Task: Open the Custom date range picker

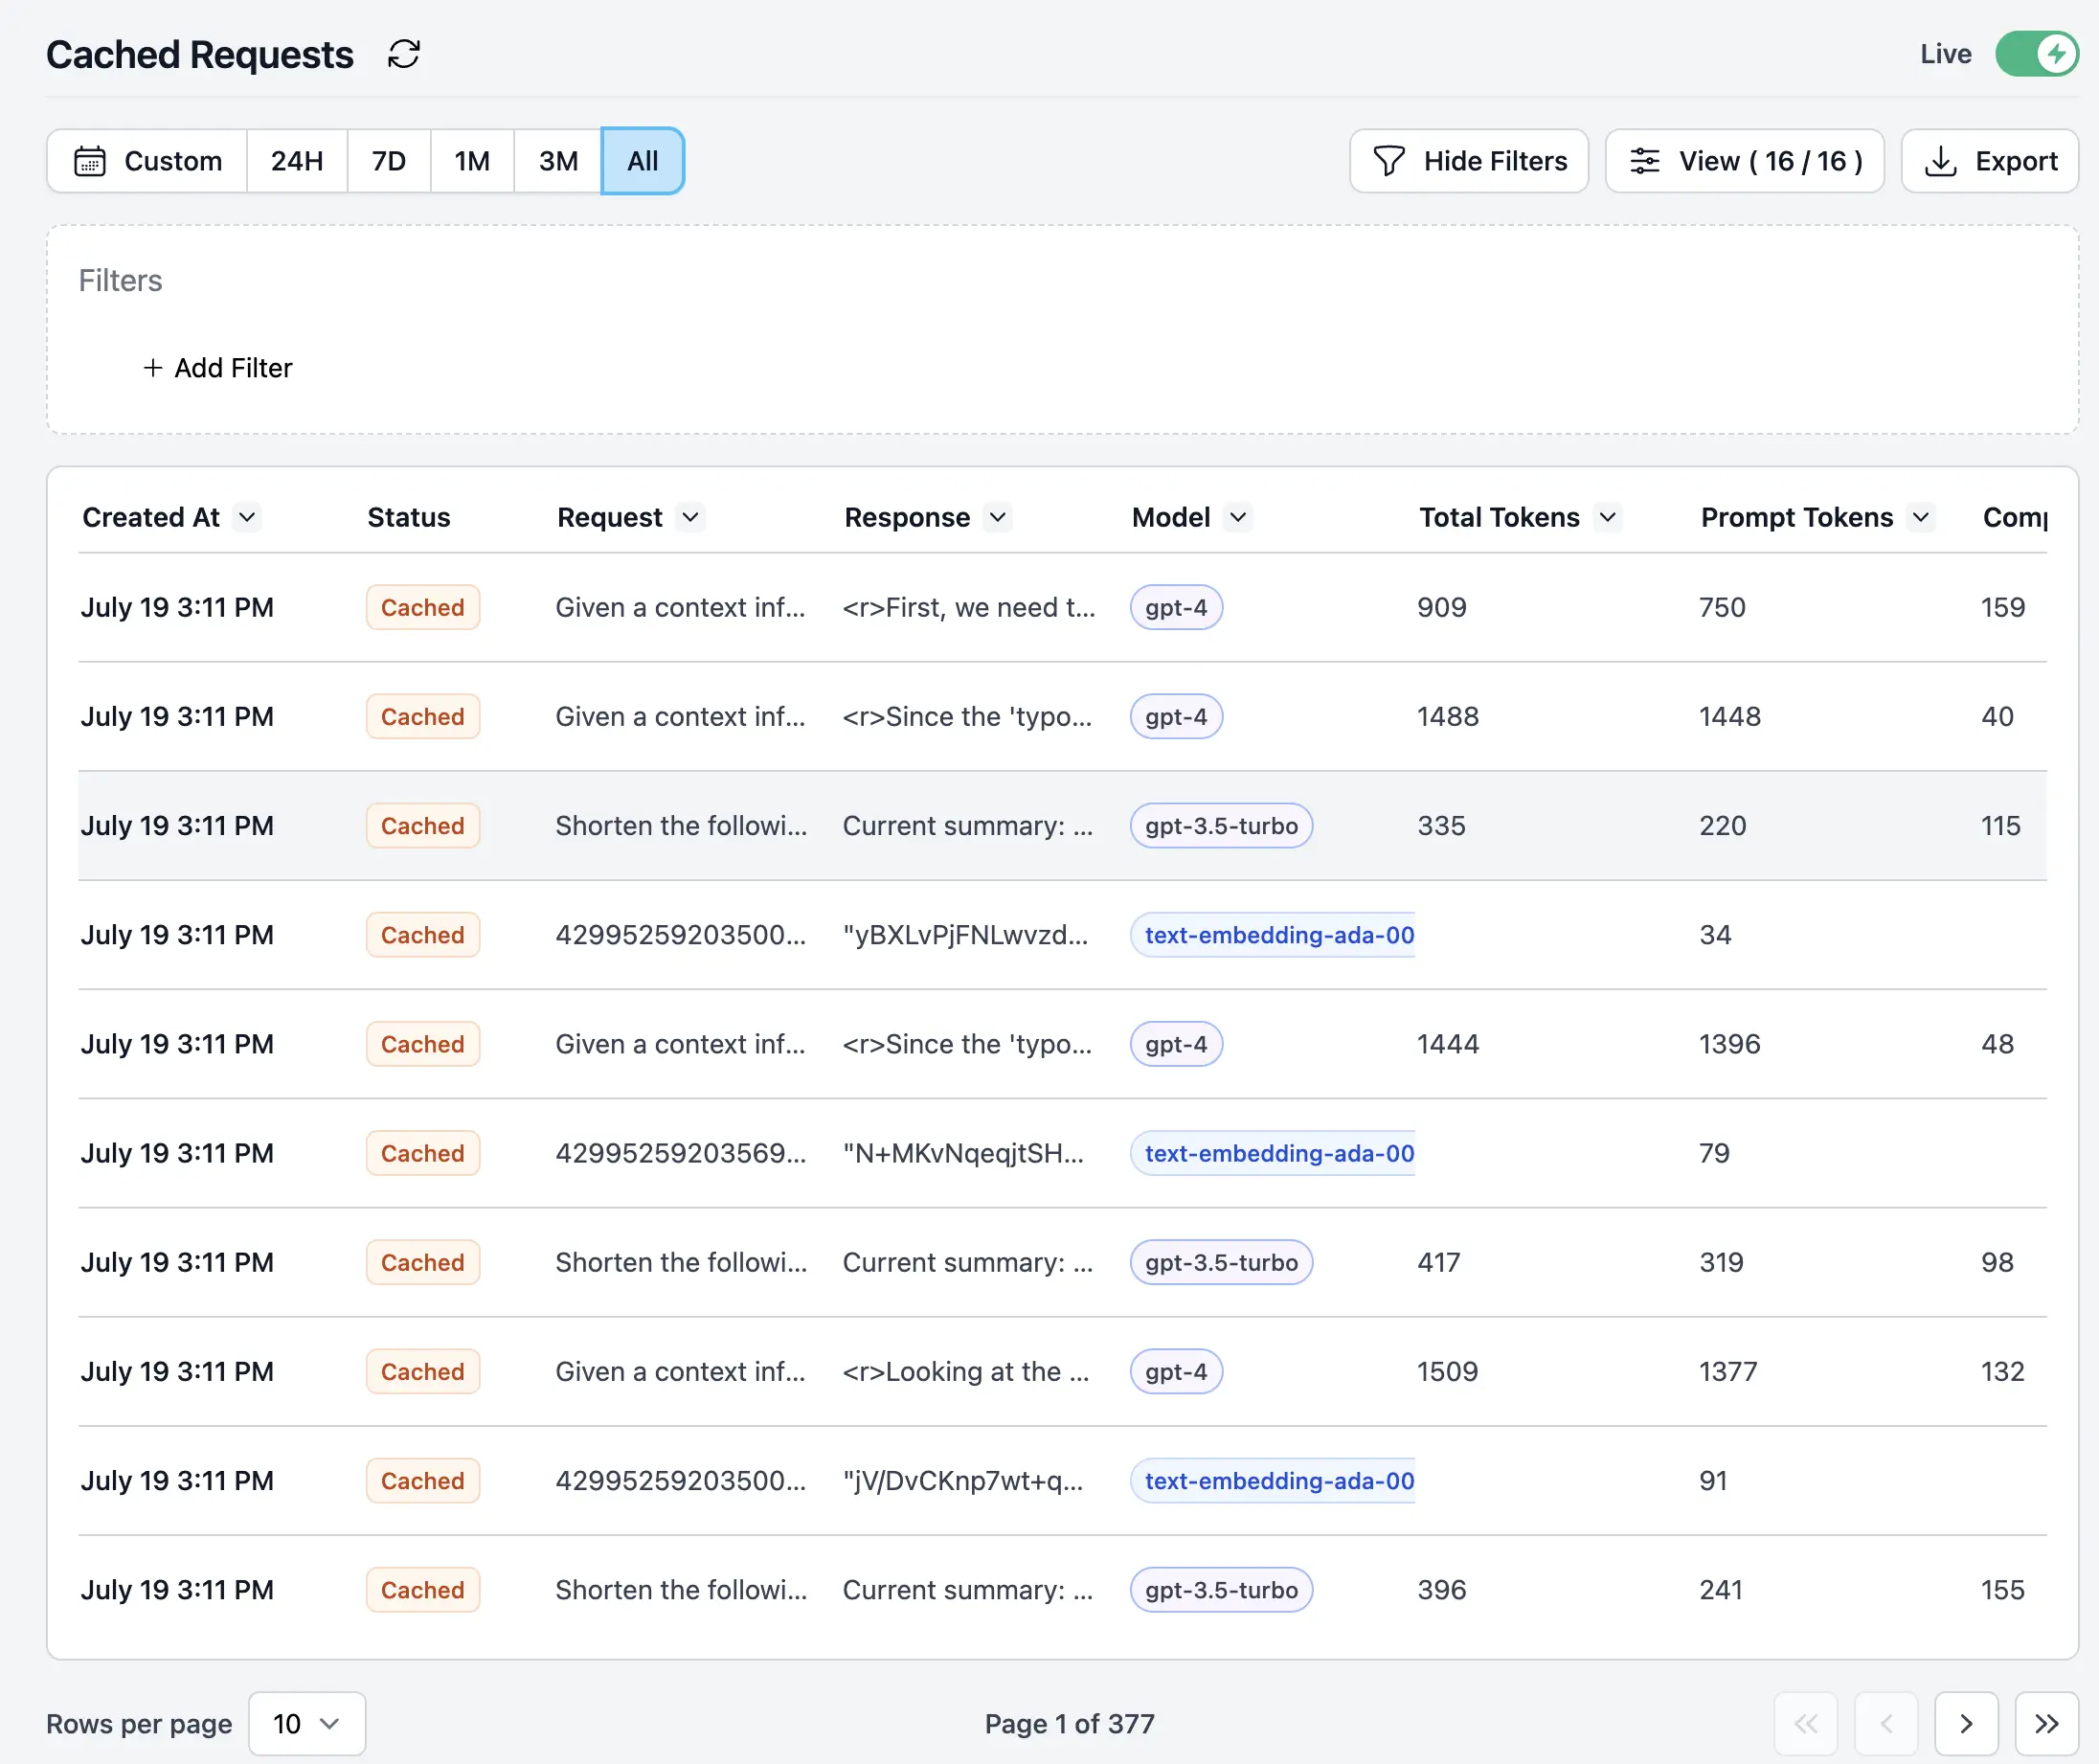Action: [x=148, y=161]
